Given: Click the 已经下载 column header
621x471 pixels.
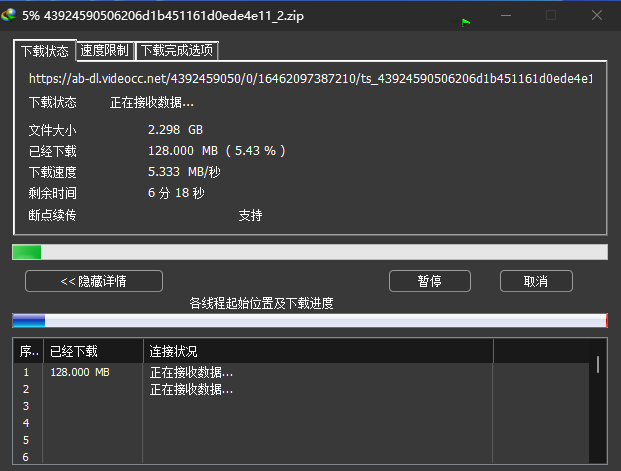Looking at the screenshot, I should tap(93, 351).
